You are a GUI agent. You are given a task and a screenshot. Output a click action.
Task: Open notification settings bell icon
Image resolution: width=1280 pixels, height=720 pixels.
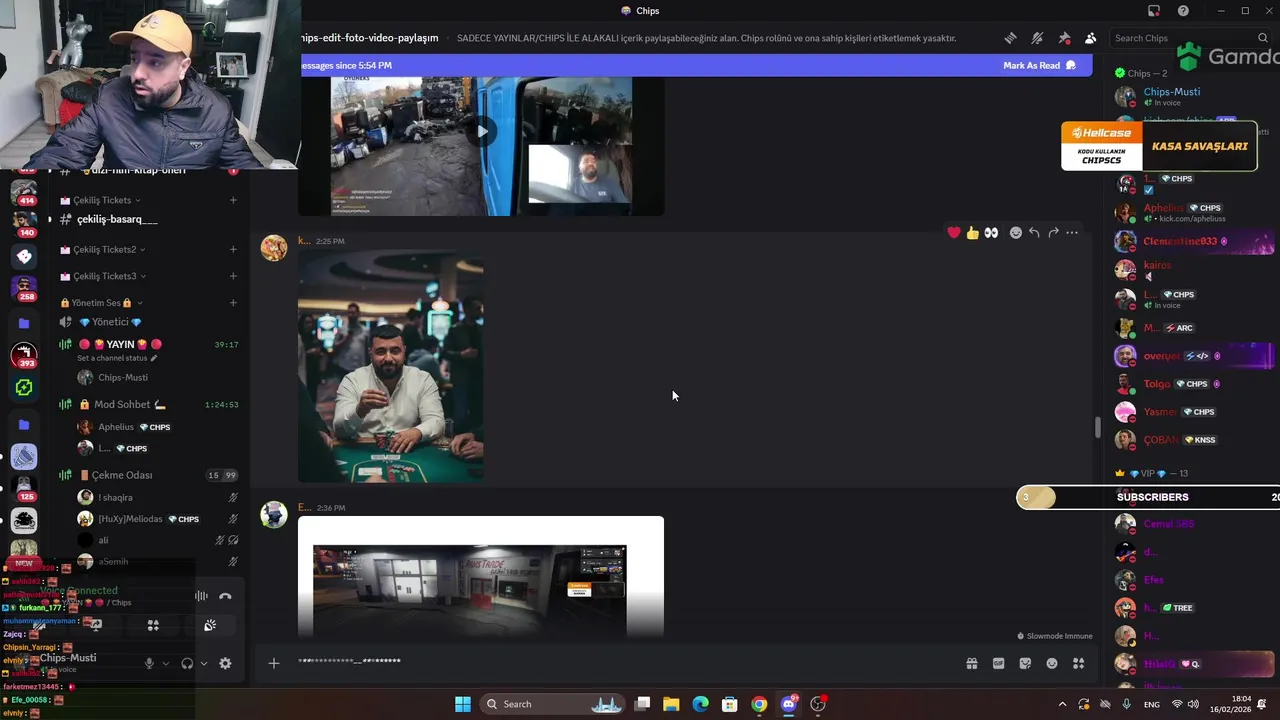(x=1037, y=38)
